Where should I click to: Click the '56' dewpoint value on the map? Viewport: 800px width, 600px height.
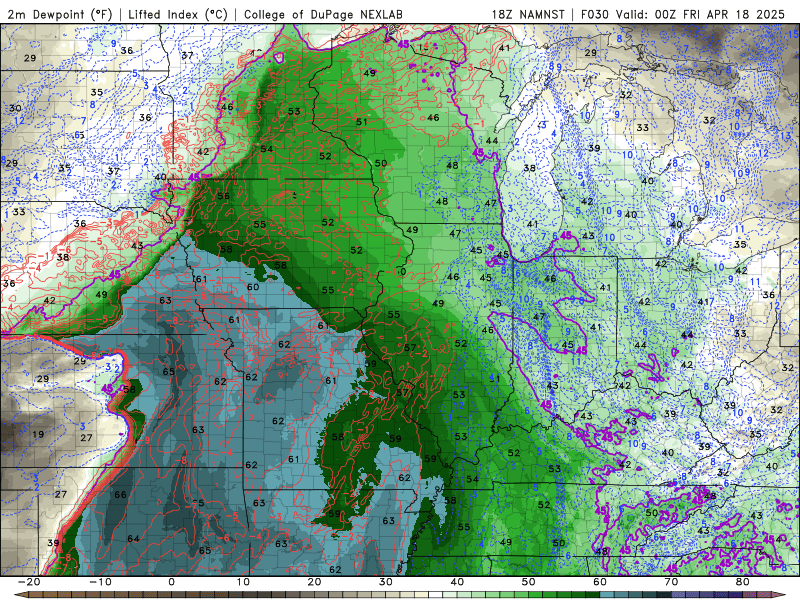click(x=223, y=196)
